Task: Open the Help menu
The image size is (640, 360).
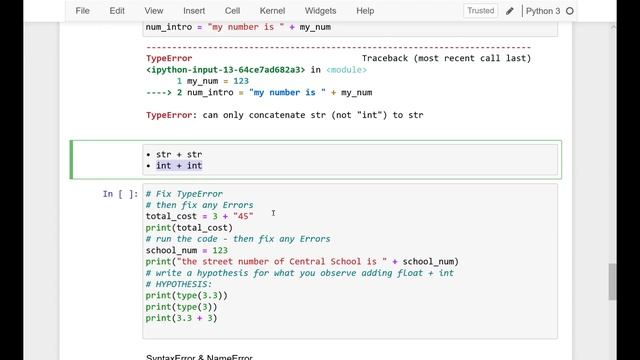Action: point(365,11)
